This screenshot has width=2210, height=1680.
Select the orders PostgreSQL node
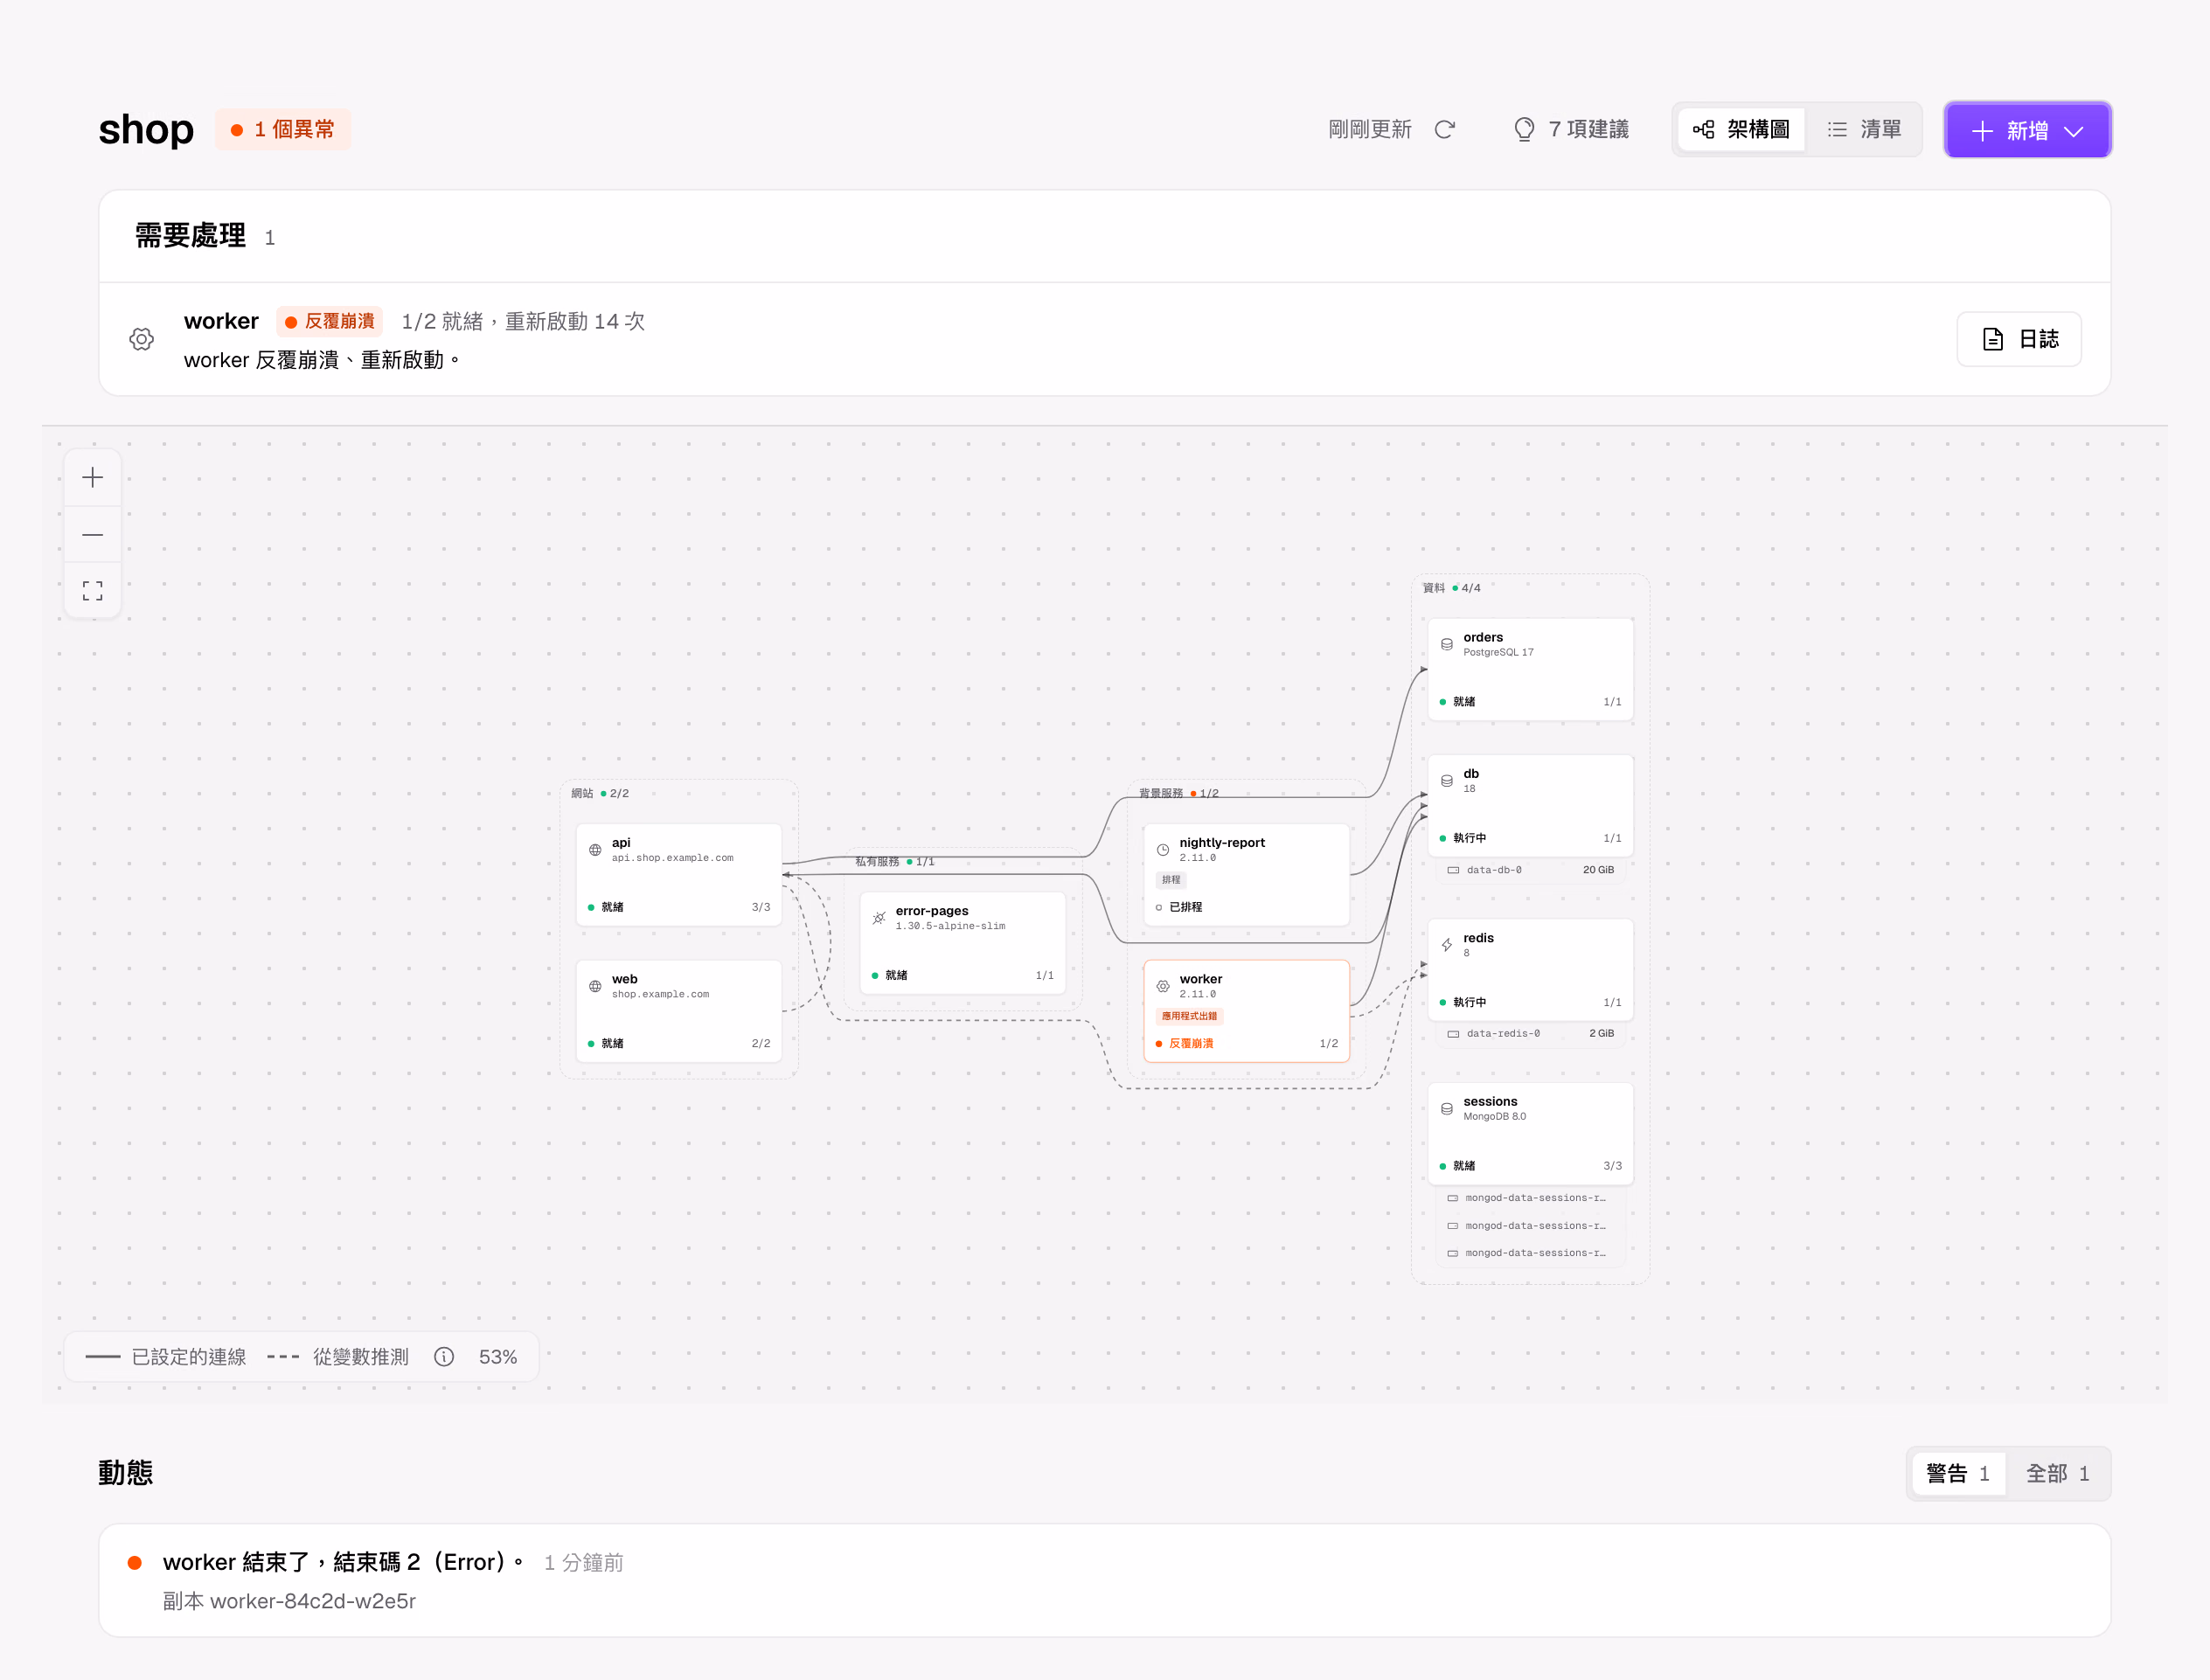pyautogui.click(x=1531, y=669)
